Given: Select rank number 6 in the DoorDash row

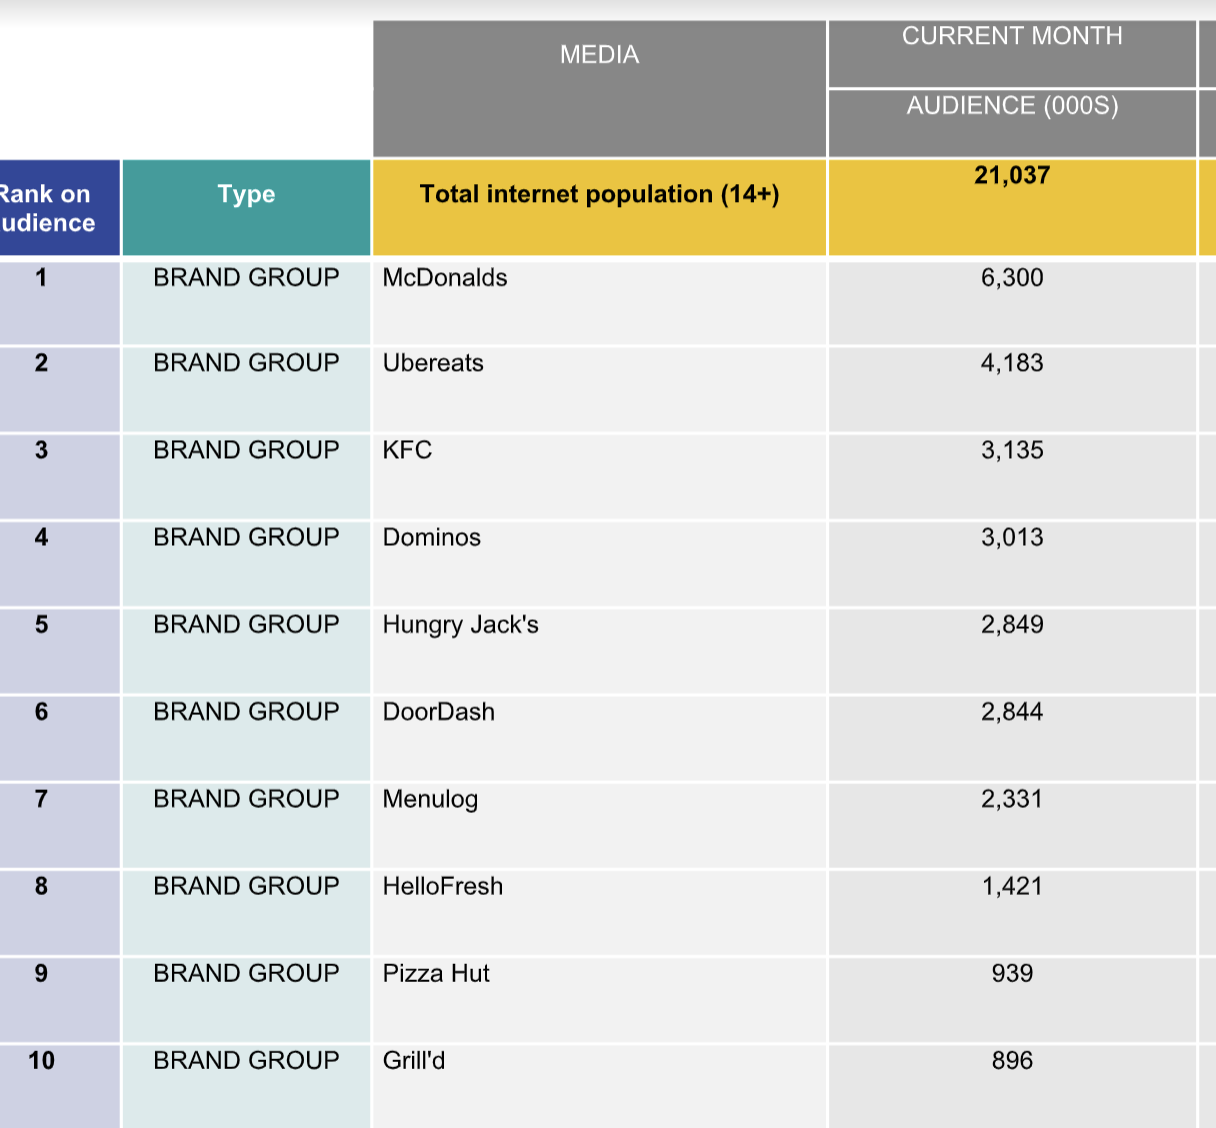Looking at the screenshot, I should [41, 711].
